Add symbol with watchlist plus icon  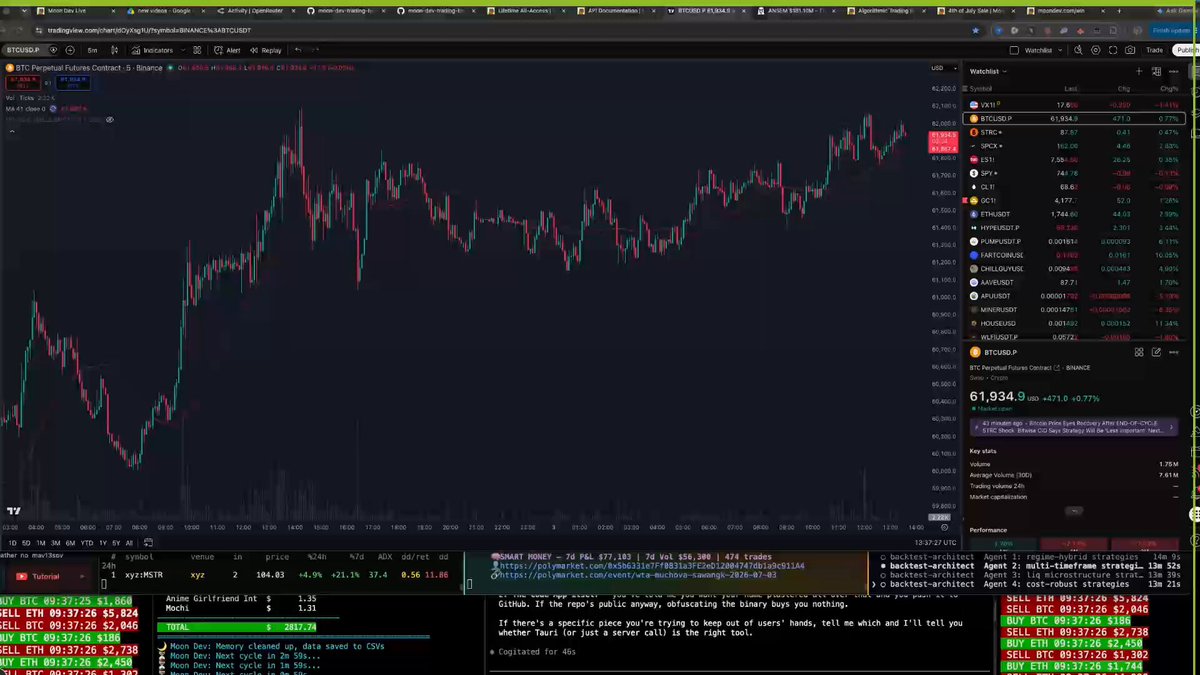(x=1139, y=71)
